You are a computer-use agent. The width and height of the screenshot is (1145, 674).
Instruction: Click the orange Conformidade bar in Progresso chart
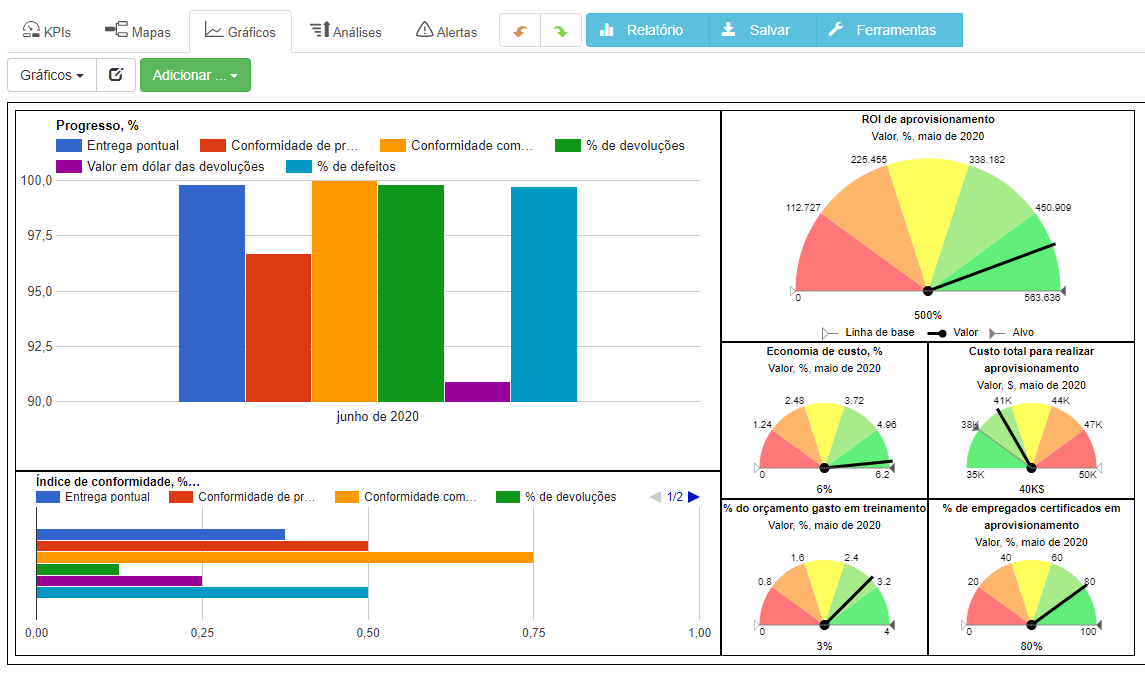(344, 290)
